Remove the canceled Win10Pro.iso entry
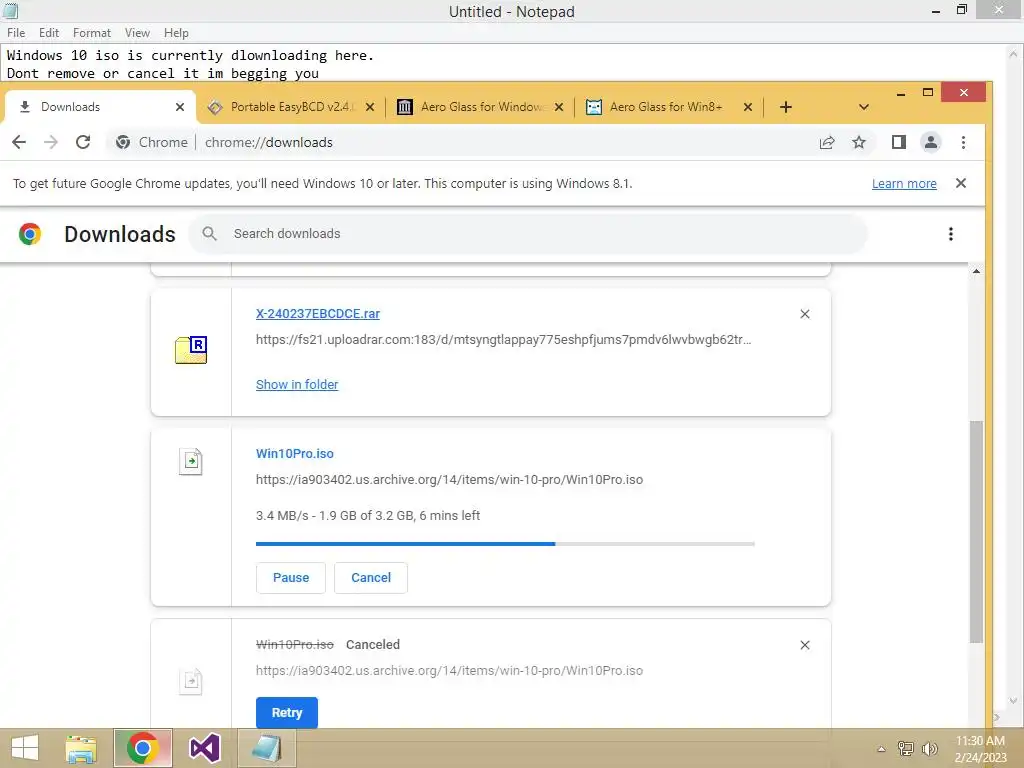 pos(805,645)
